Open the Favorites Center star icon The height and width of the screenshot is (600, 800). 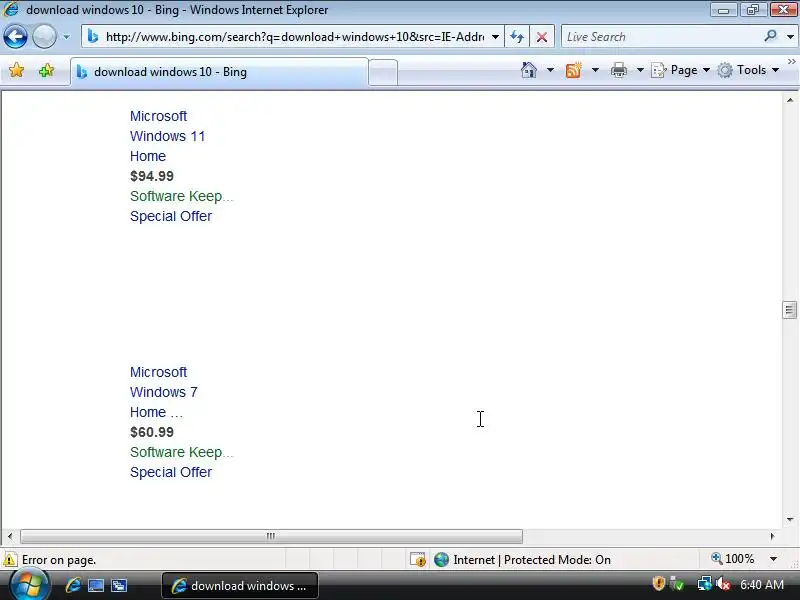coord(16,70)
